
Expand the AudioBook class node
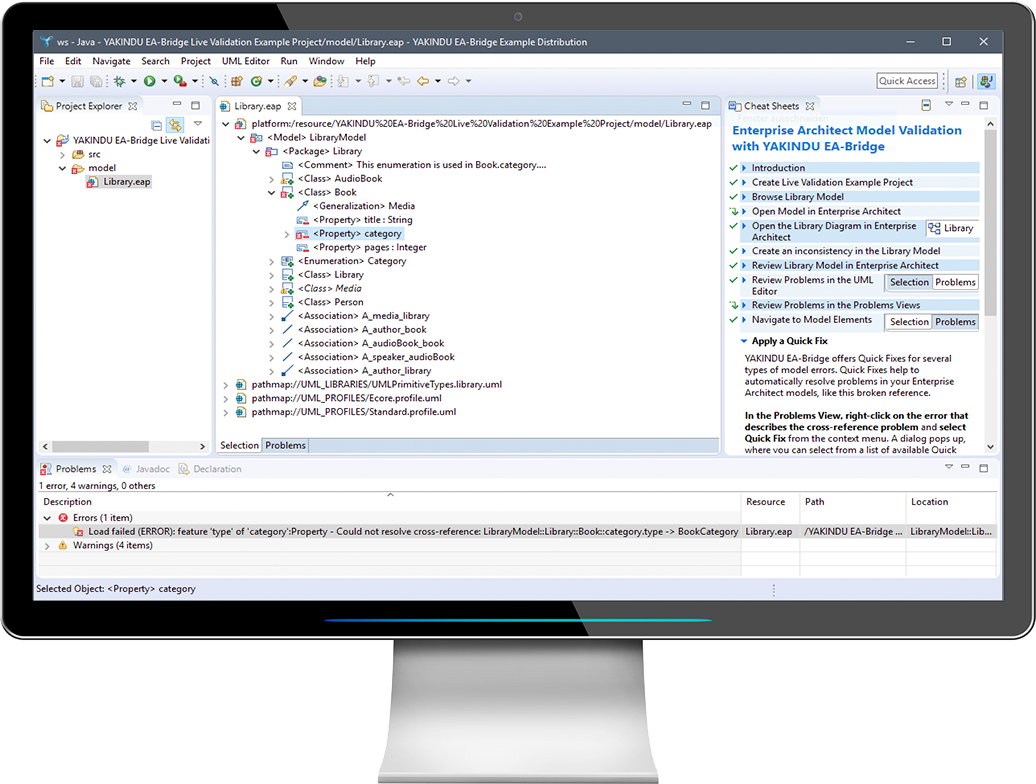point(272,179)
